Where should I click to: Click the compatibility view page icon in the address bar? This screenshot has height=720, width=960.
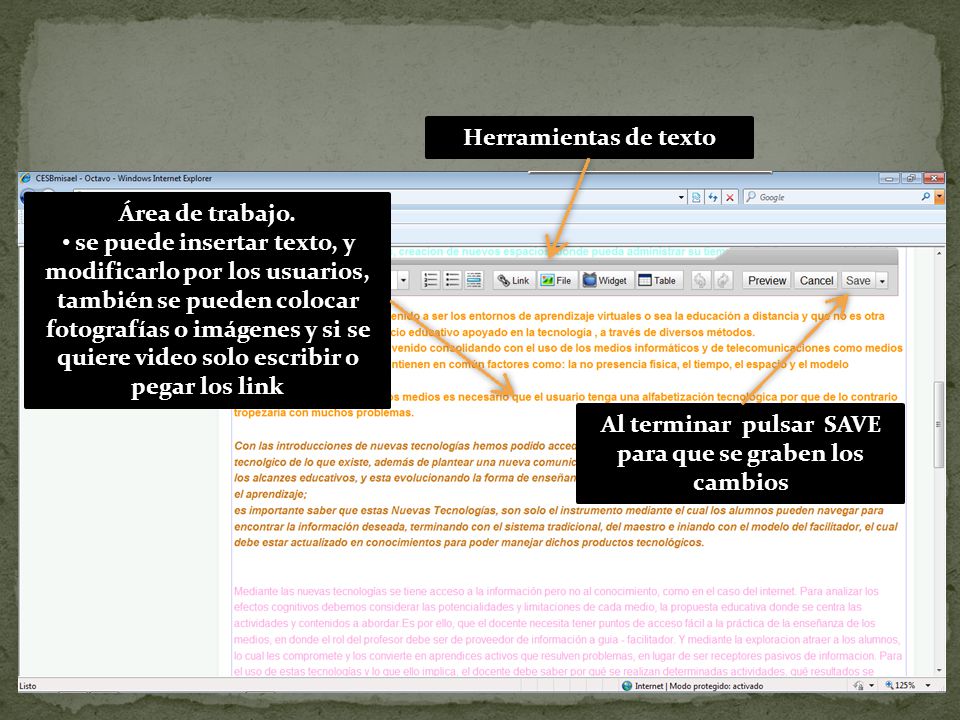pos(696,197)
